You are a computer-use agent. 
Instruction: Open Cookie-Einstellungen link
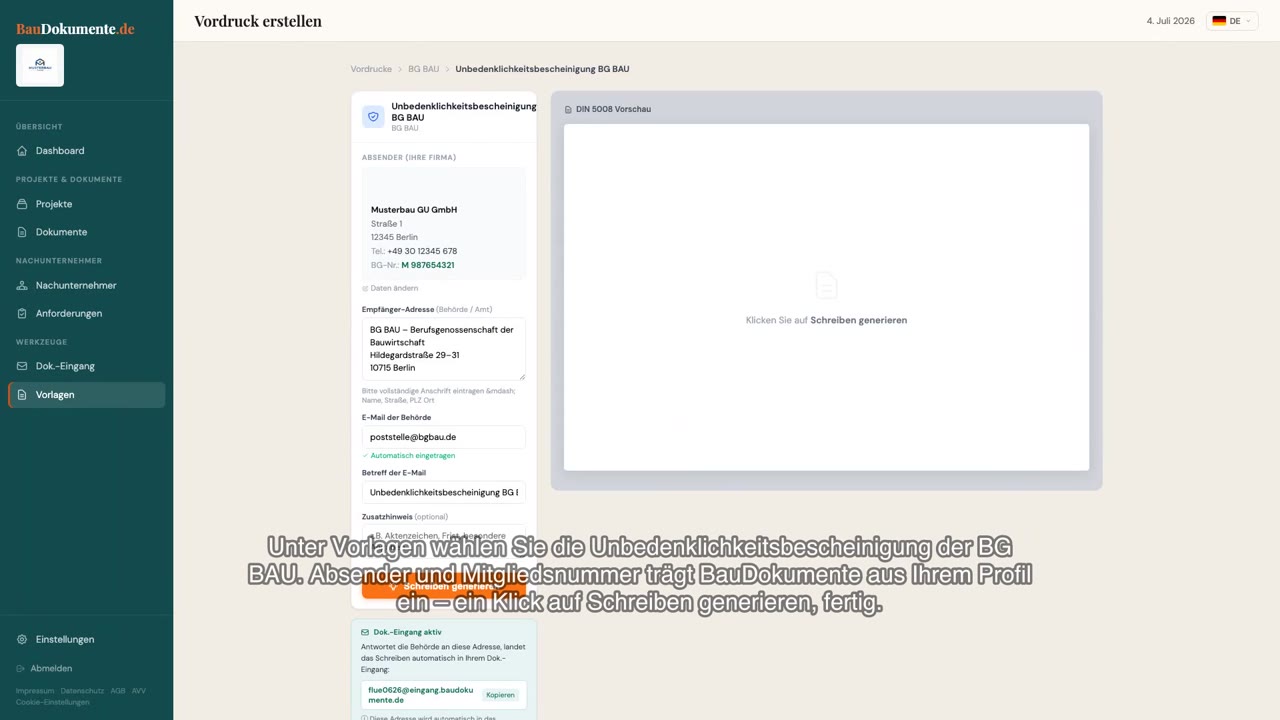click(52, 702)
